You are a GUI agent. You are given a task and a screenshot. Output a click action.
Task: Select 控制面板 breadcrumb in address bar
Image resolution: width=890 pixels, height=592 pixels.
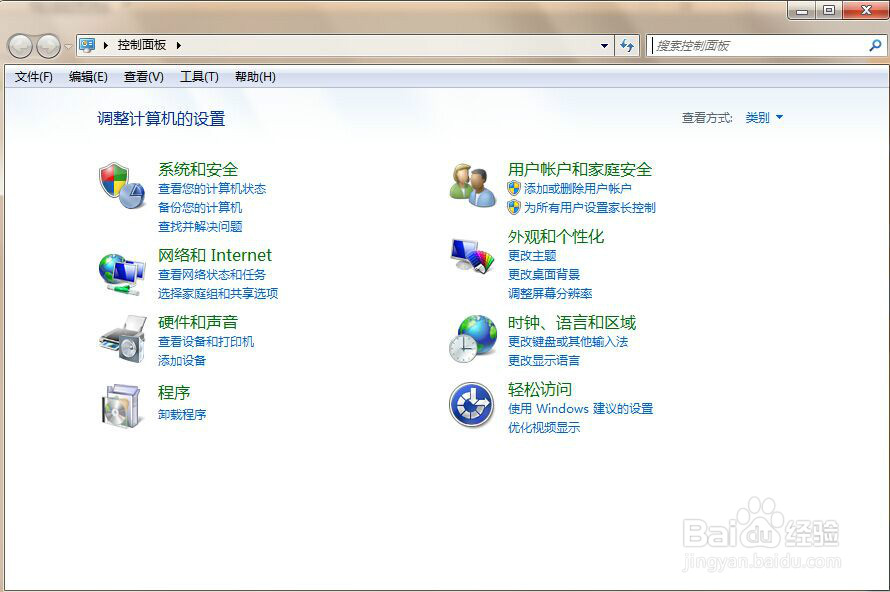(141, 45)
